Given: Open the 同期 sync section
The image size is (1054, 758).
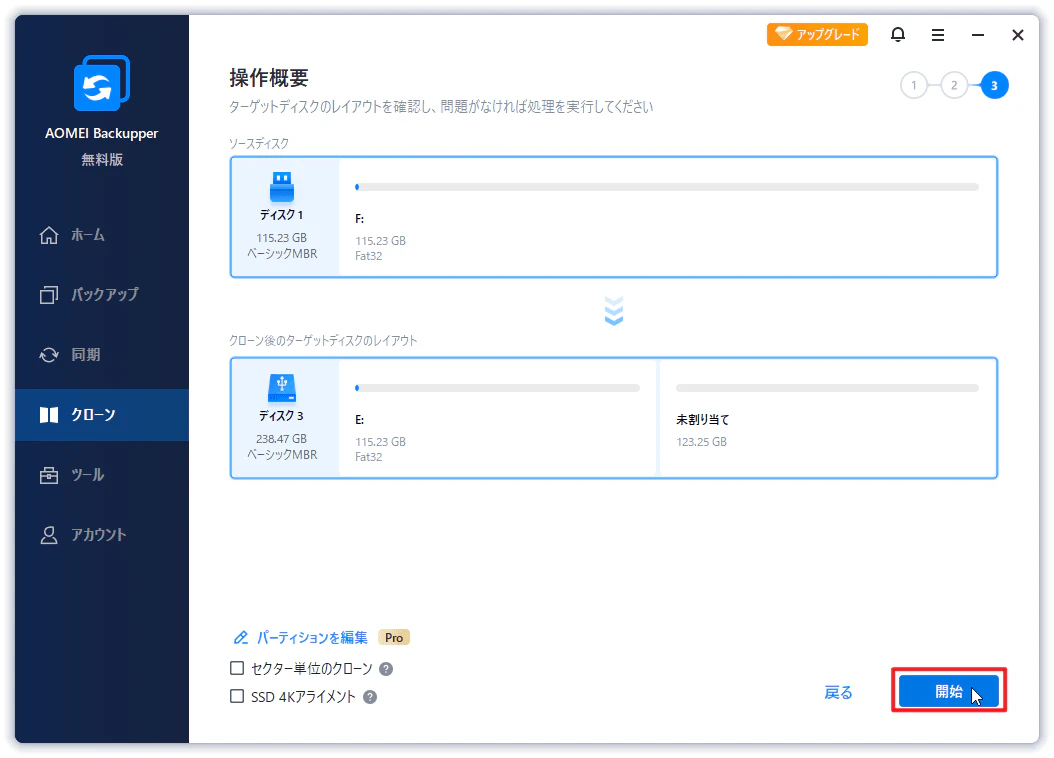Looking at the screenshot, I should [x=102, y=355].
